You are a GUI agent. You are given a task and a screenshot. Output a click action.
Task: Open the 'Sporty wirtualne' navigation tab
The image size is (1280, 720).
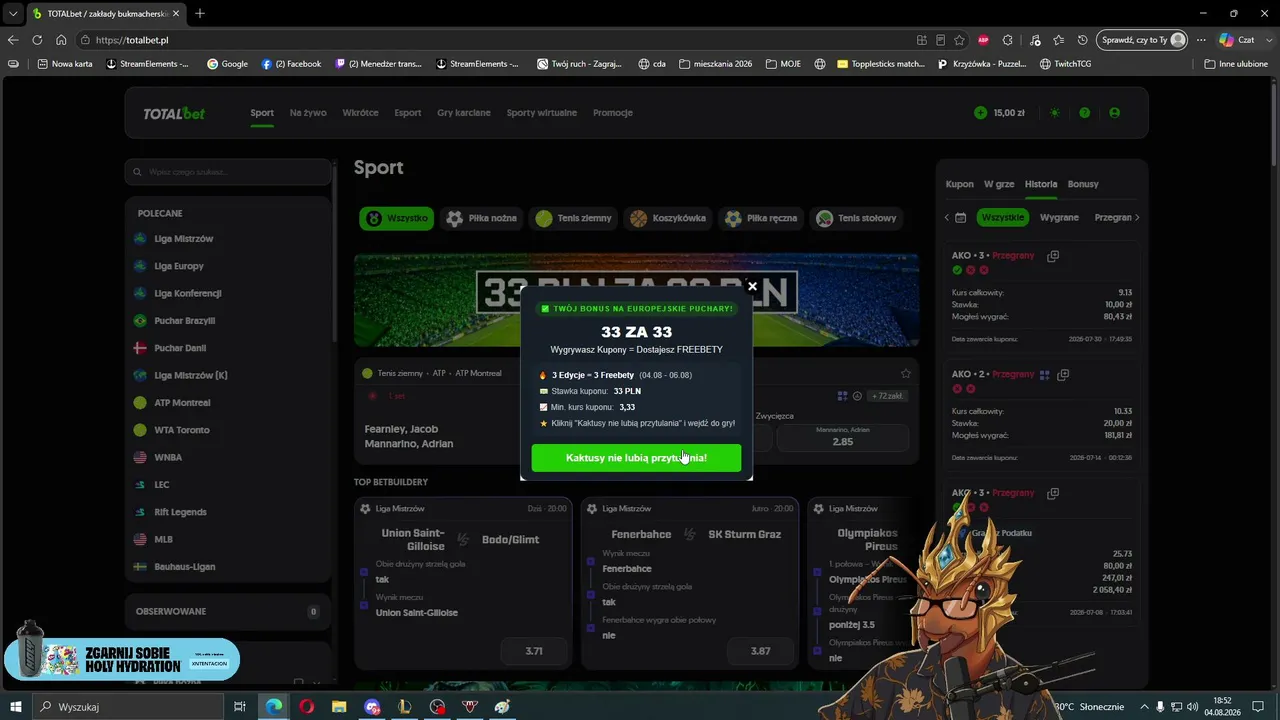click(542, 113)
